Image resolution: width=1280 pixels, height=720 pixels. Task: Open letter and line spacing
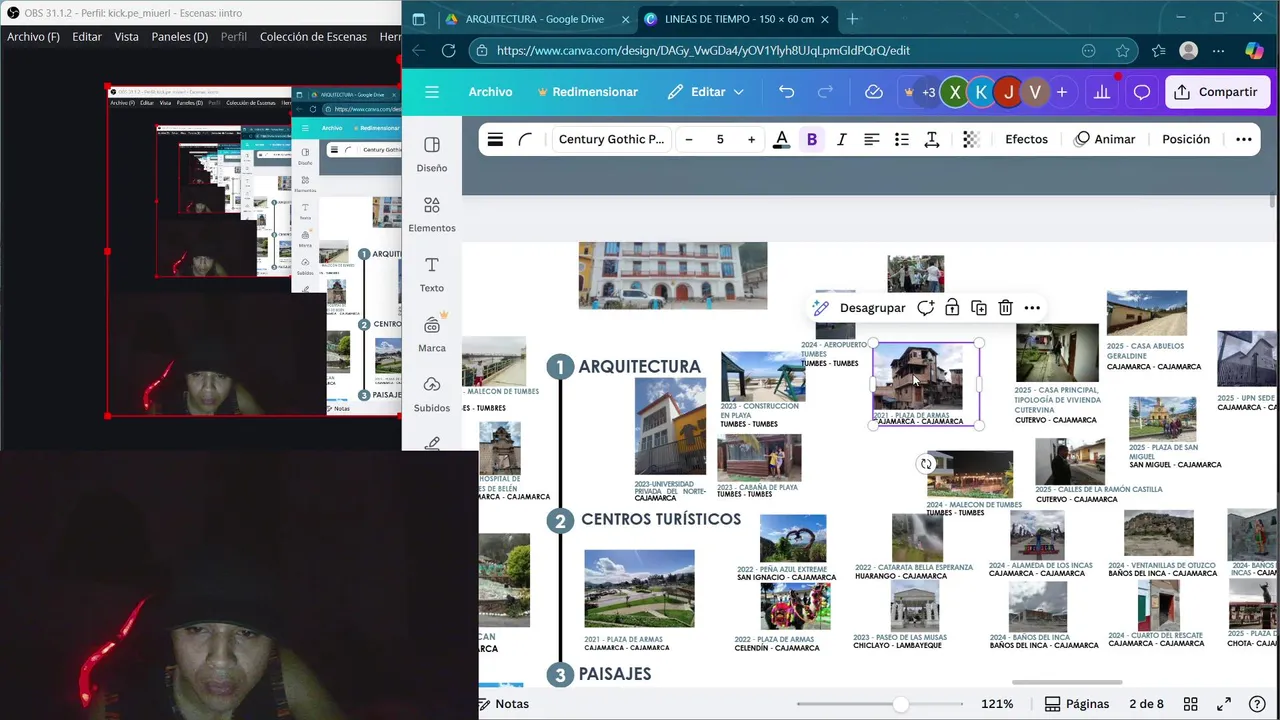(931, 140)
